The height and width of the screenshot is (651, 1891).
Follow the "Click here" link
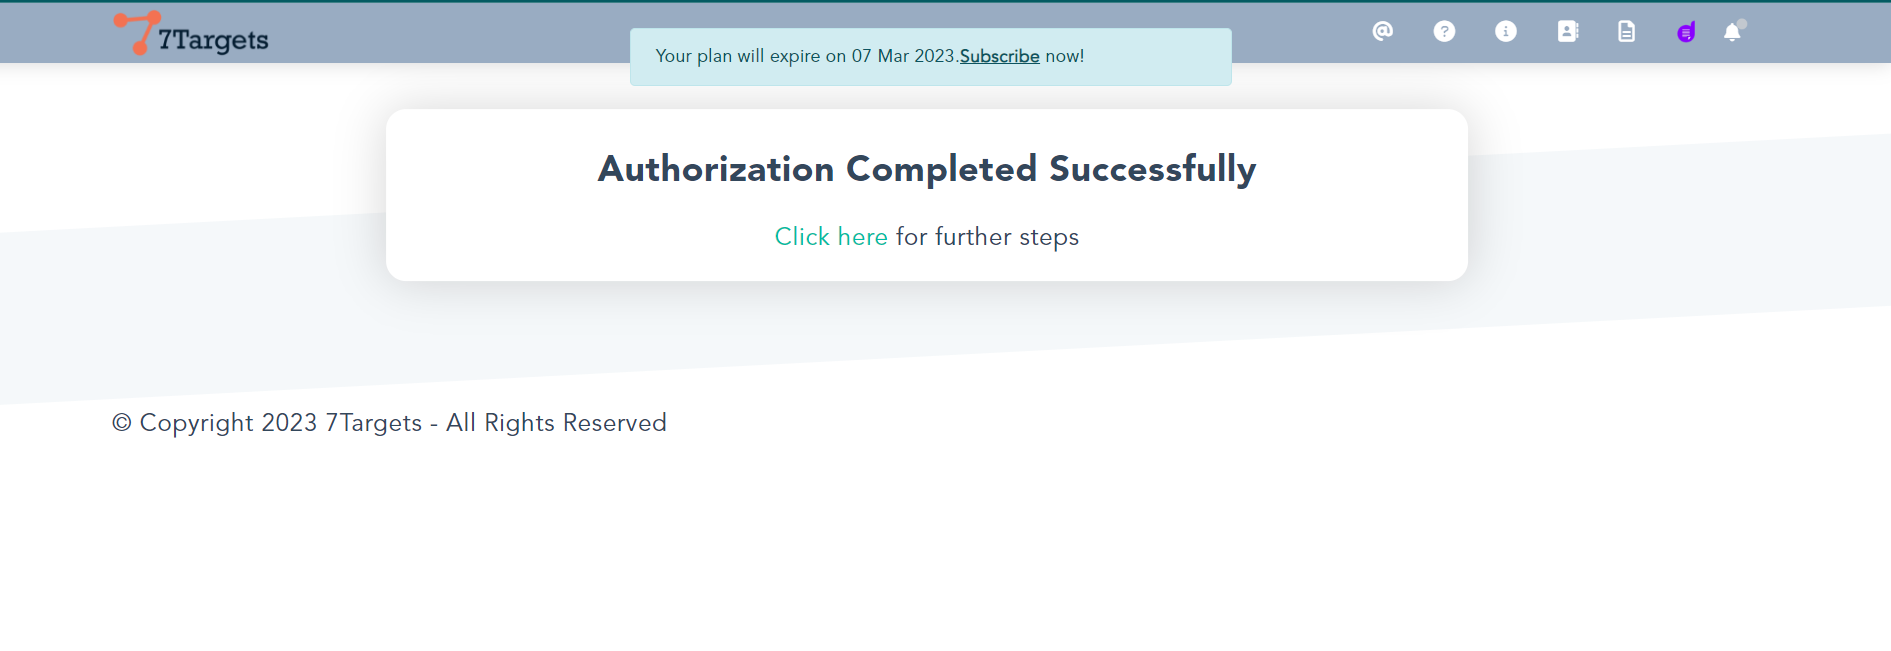coord(831,237)
